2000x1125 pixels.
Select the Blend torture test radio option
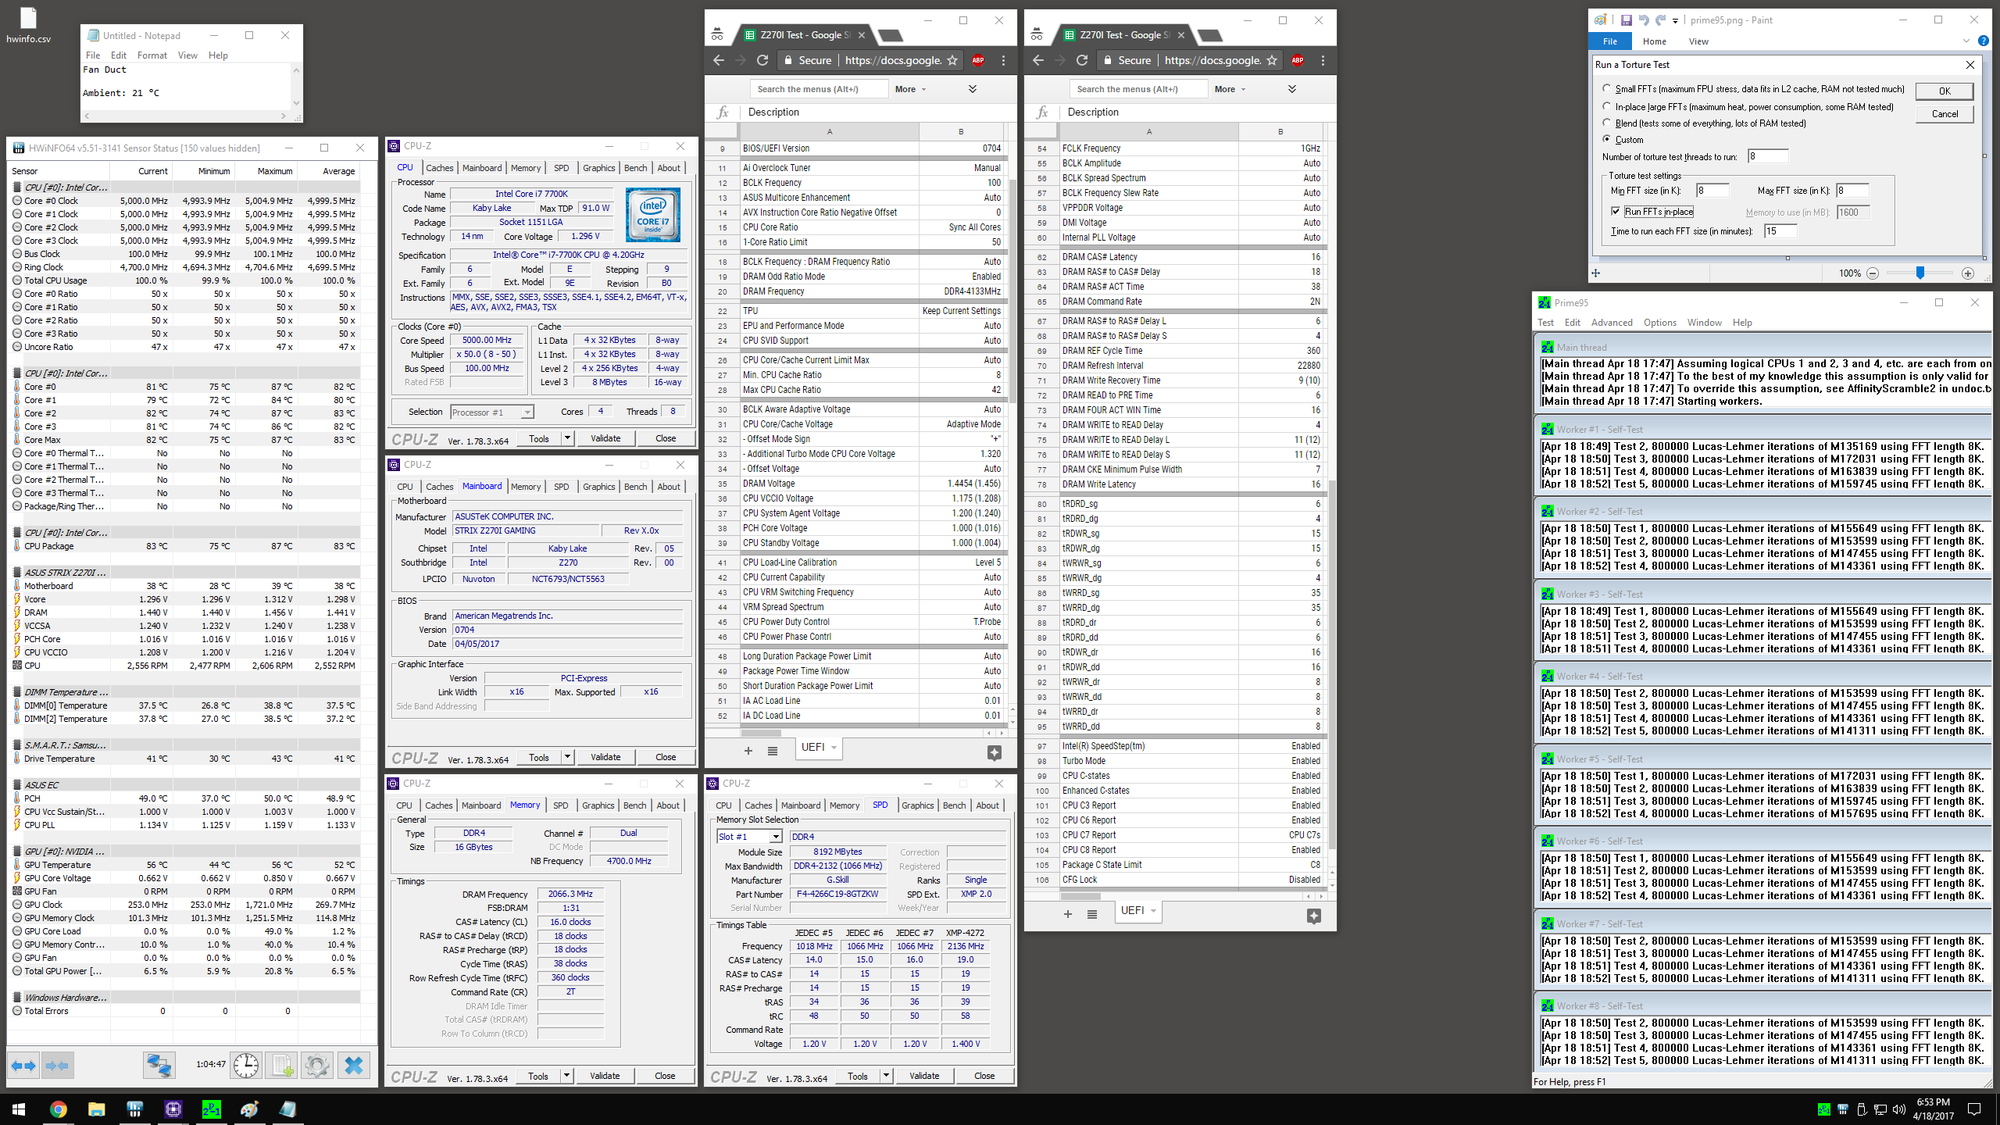click(1607, 123)
